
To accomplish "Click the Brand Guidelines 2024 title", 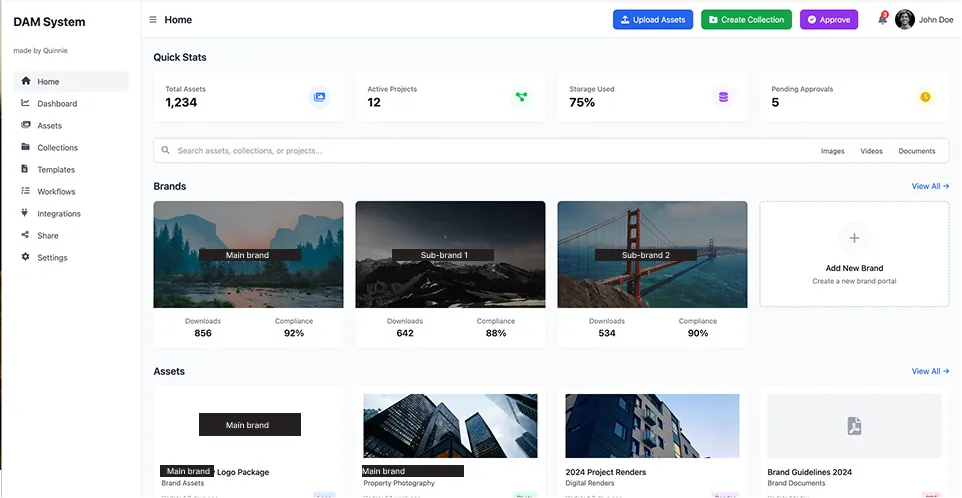I will click(810, 472).
